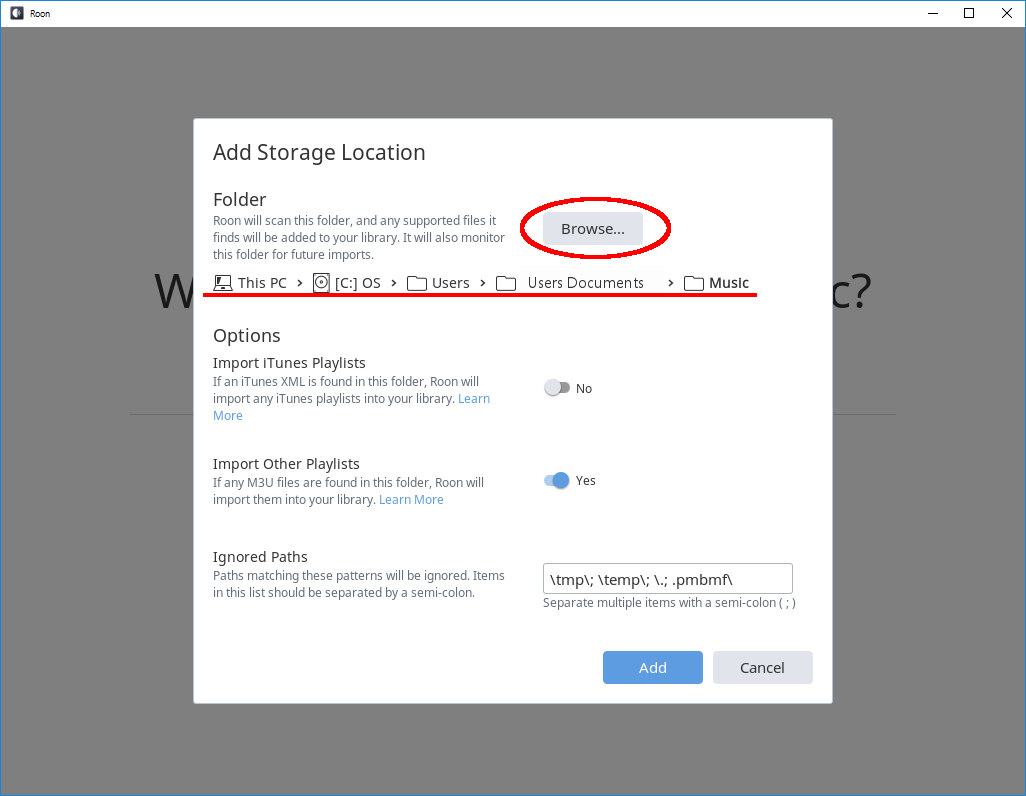Expand chevron after Users folder
Screen dimensions: 1026x796
coord(483,283)
